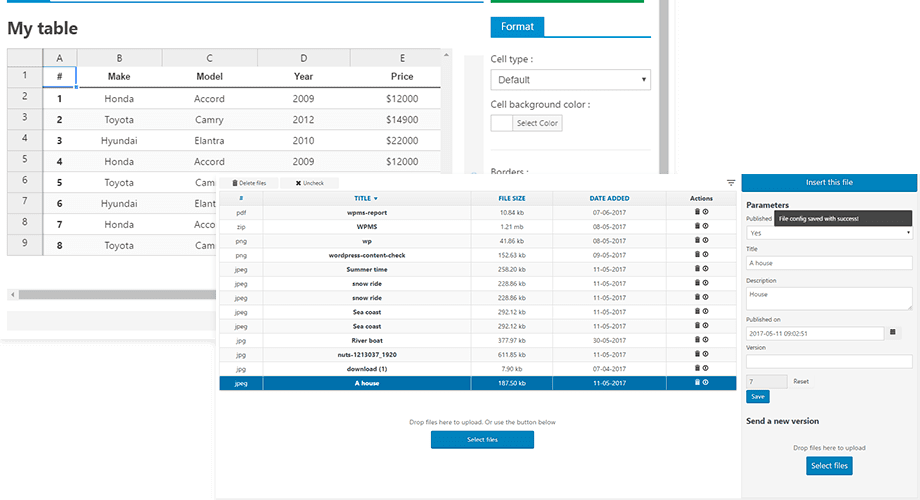920x500 pixels.
Task: Select row 9 header in My table
Action: [25, 243]
